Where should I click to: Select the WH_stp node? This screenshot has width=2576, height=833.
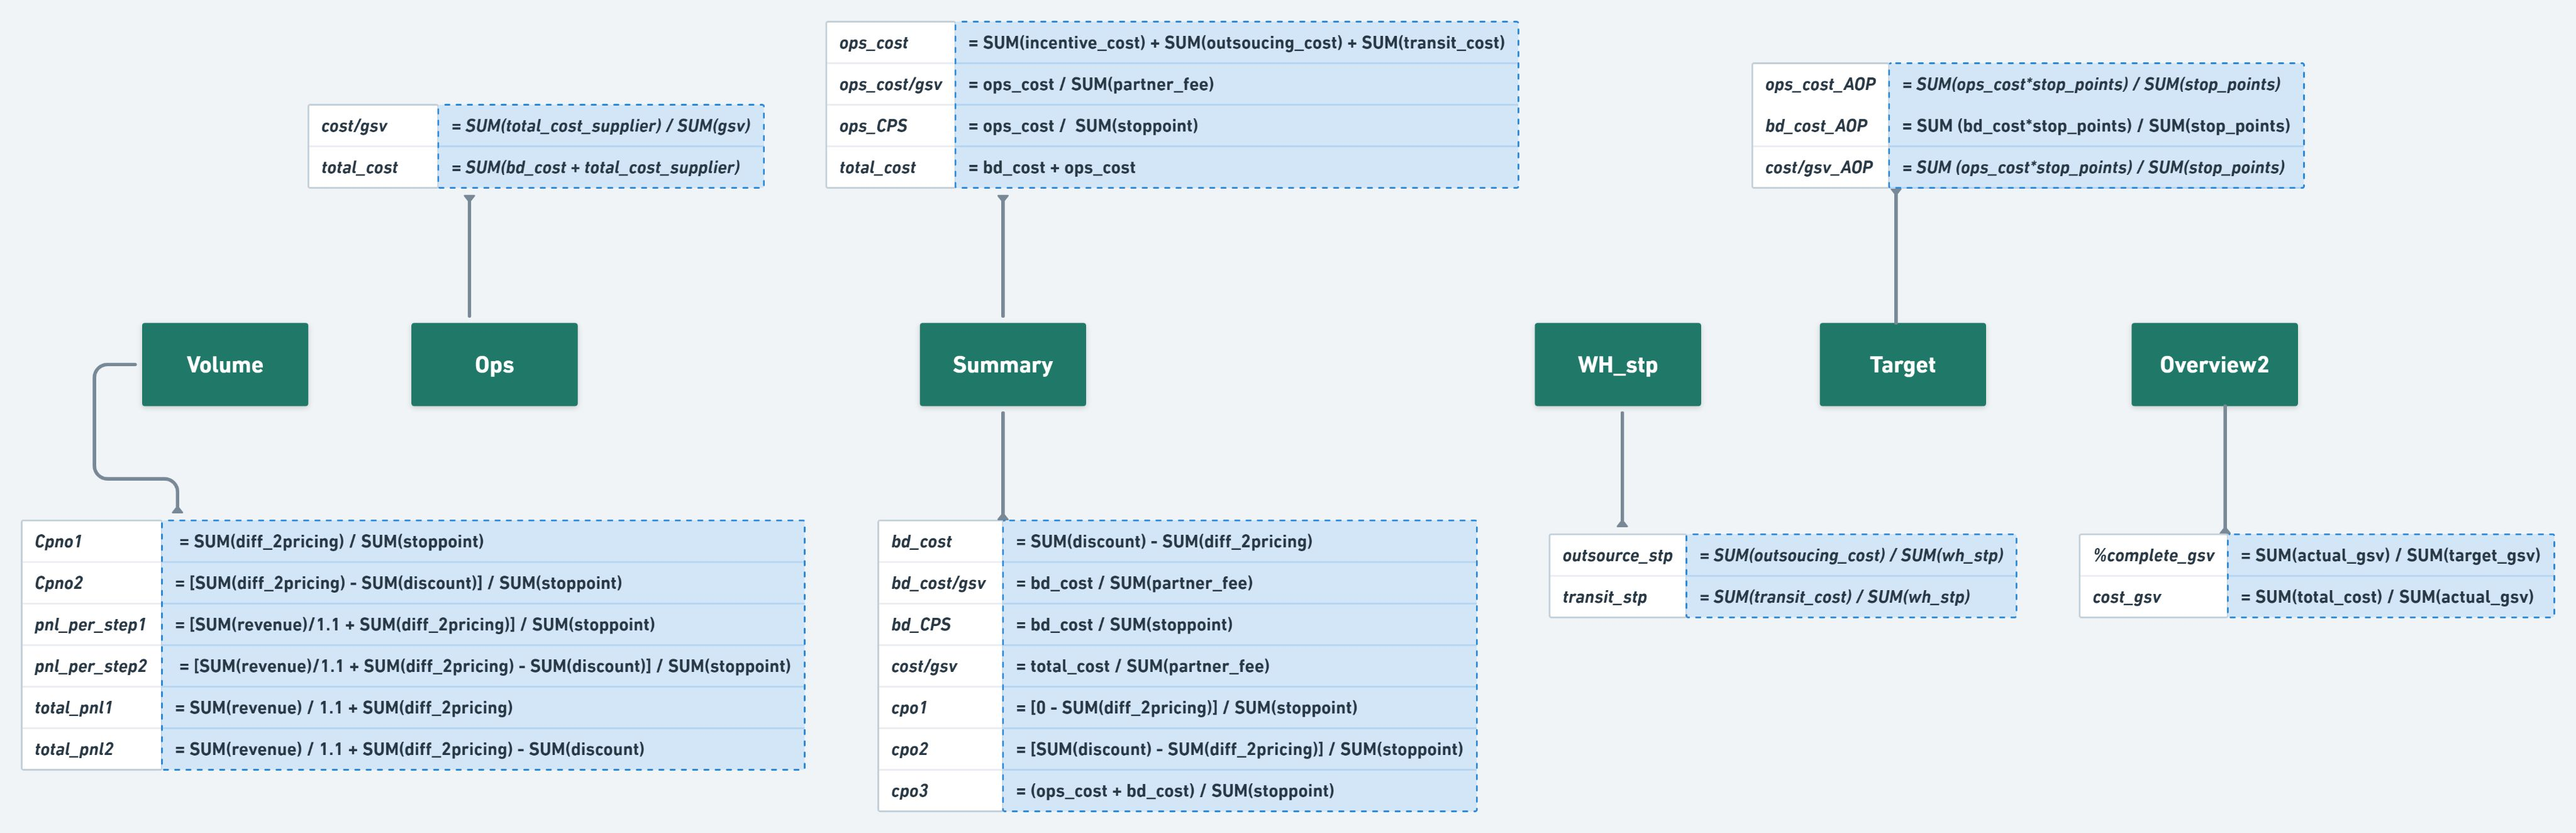[1617, 364]
